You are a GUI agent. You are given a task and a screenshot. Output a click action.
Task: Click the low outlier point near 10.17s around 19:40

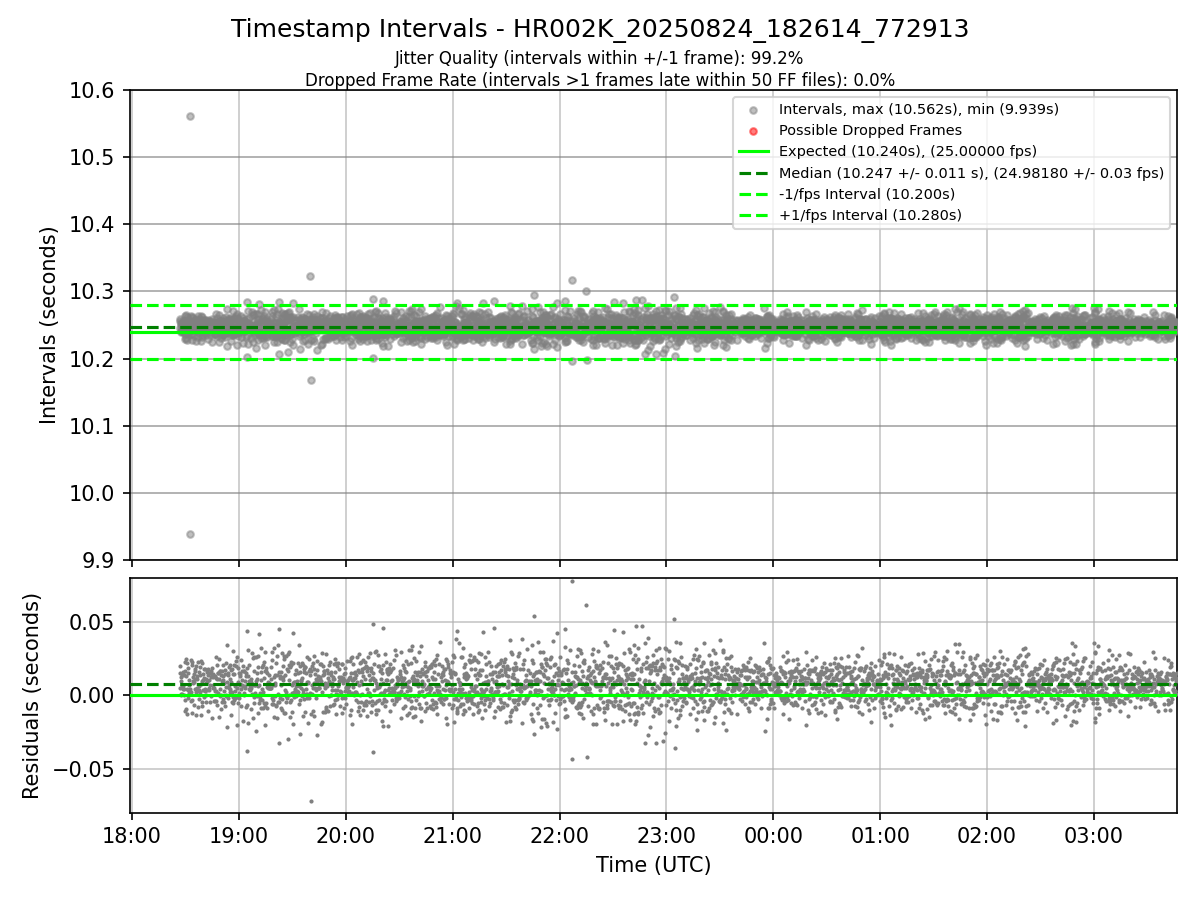click(311, 380)
